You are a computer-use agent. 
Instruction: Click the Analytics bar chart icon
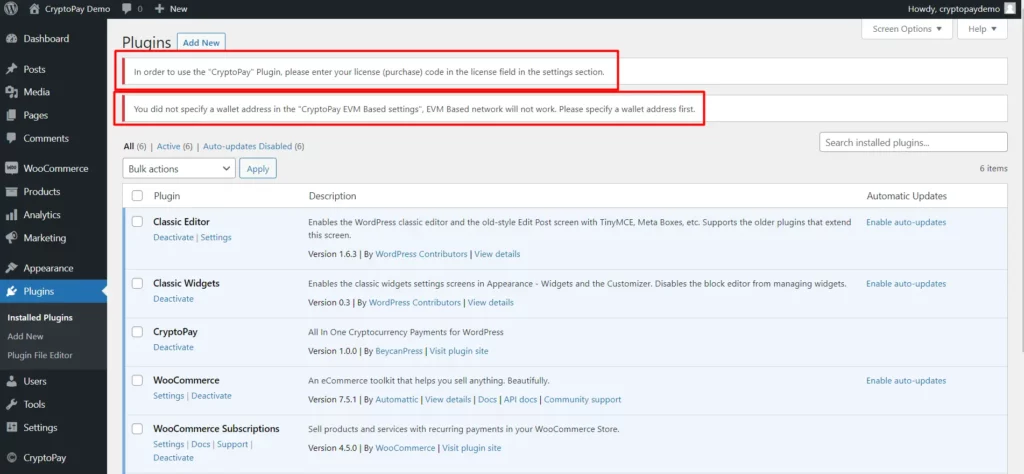click(11, 215)
